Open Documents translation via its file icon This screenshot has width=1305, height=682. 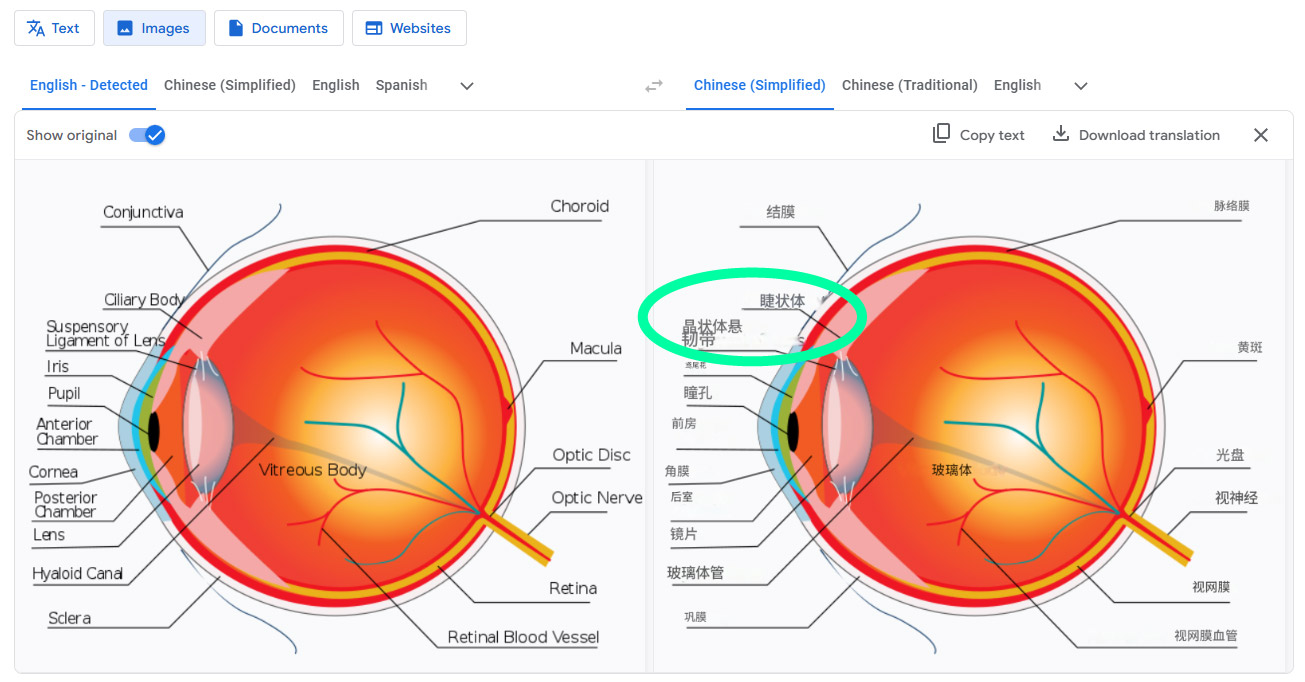(237, 28)
